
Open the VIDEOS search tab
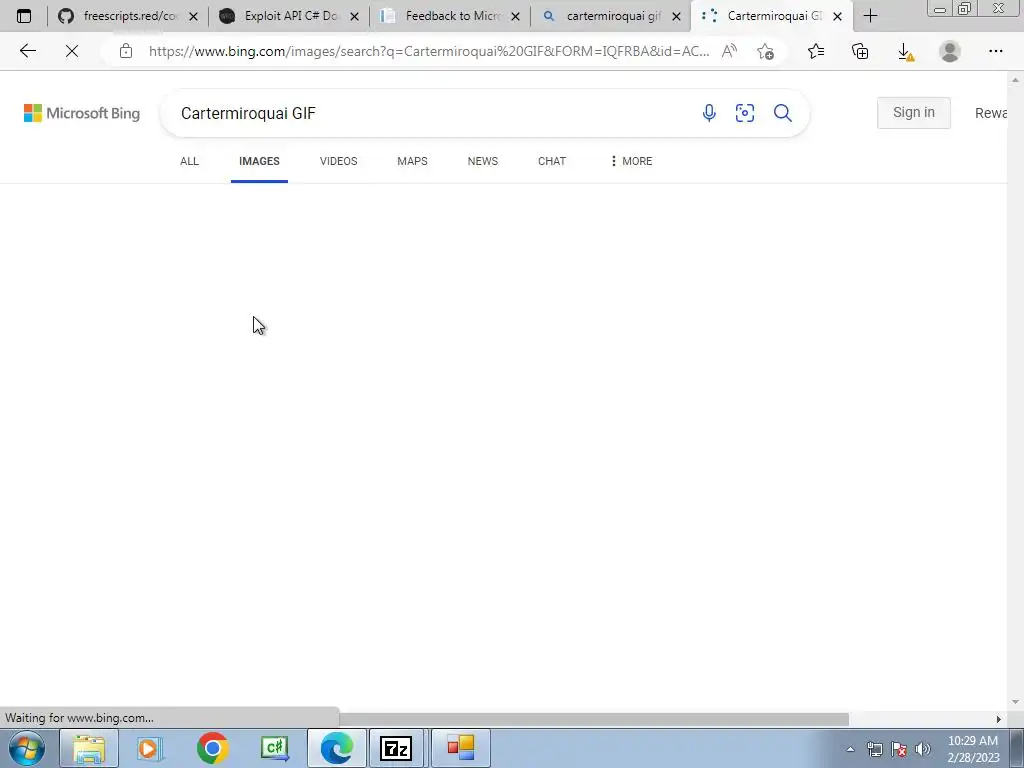click(338, 161)
